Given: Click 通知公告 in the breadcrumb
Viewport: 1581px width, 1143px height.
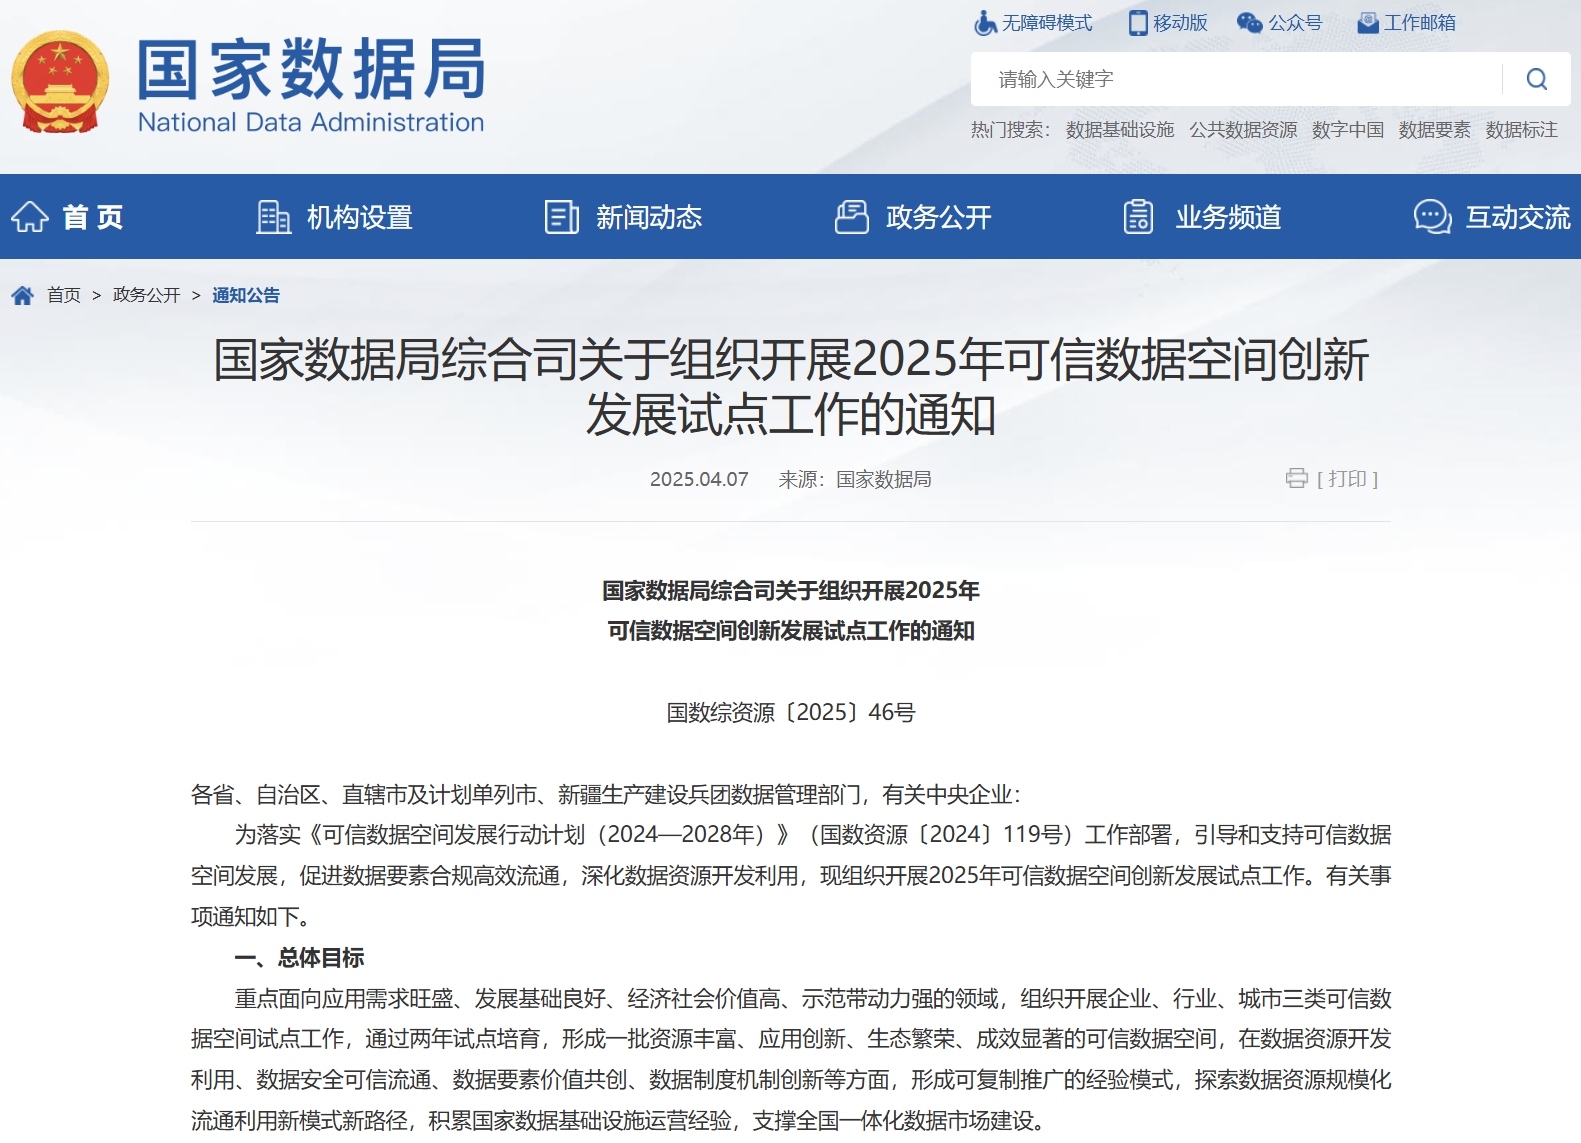Looking at the screenshot, I should (x=246, y=295).
